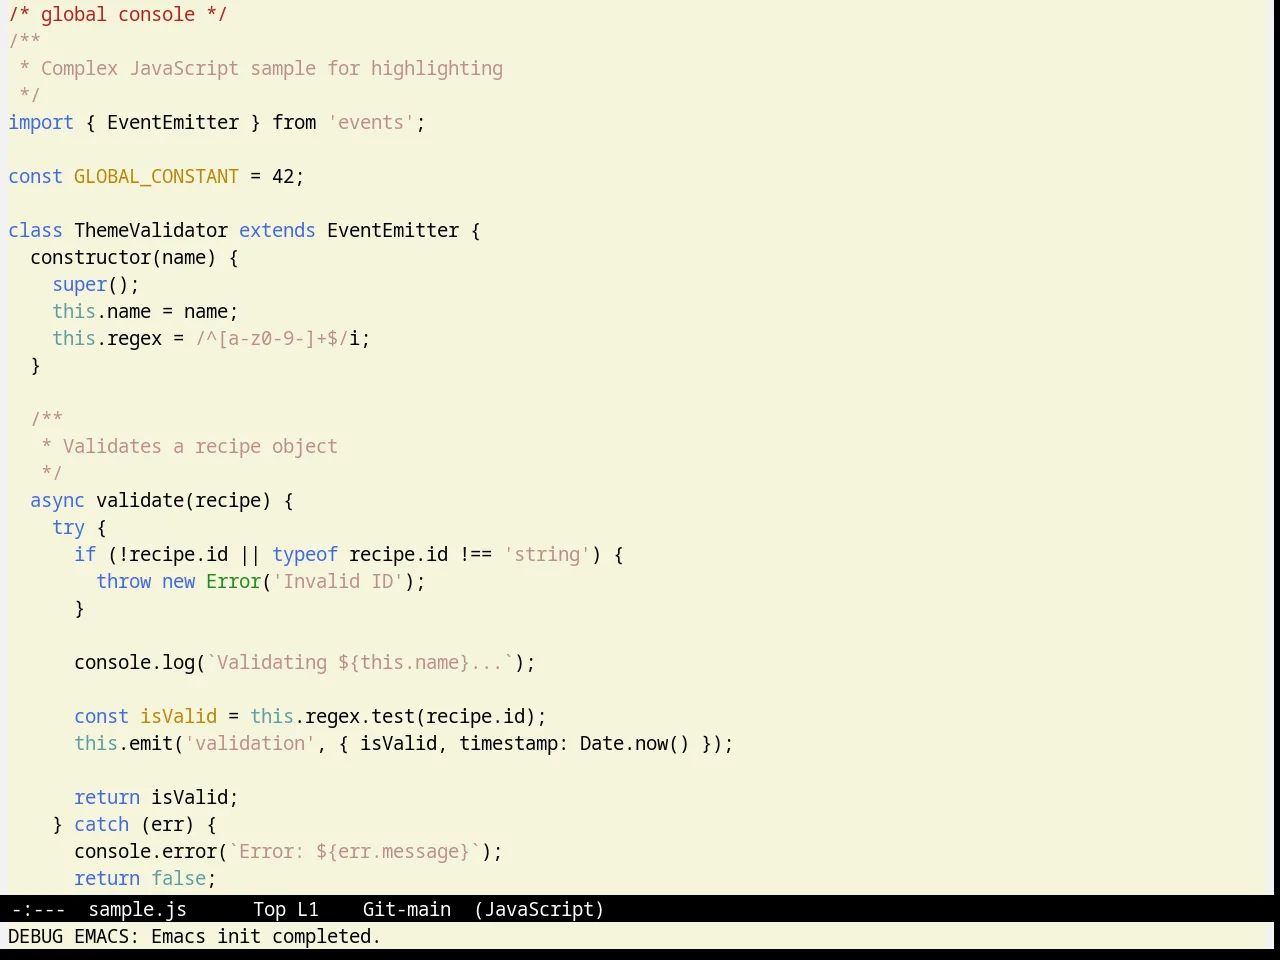
Task: Click the 'isValid' variable declaration
Action: (x=178, y=716)
